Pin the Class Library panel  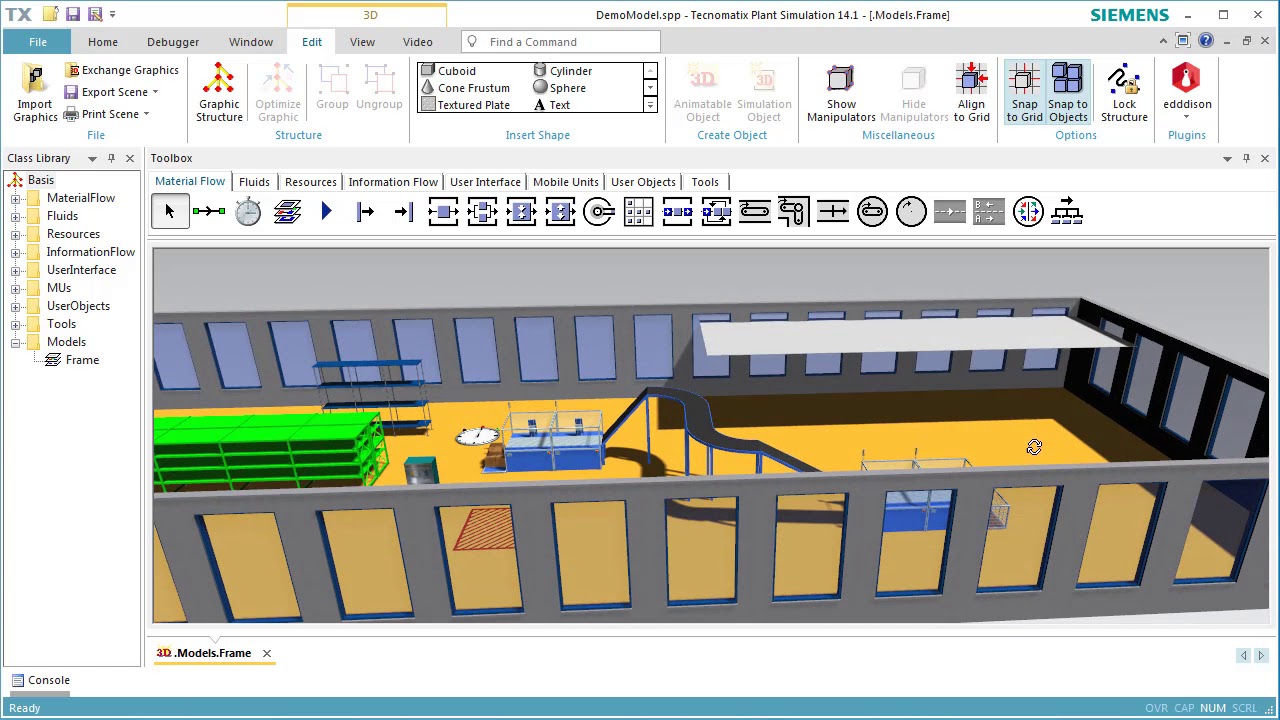pos(111,158)
